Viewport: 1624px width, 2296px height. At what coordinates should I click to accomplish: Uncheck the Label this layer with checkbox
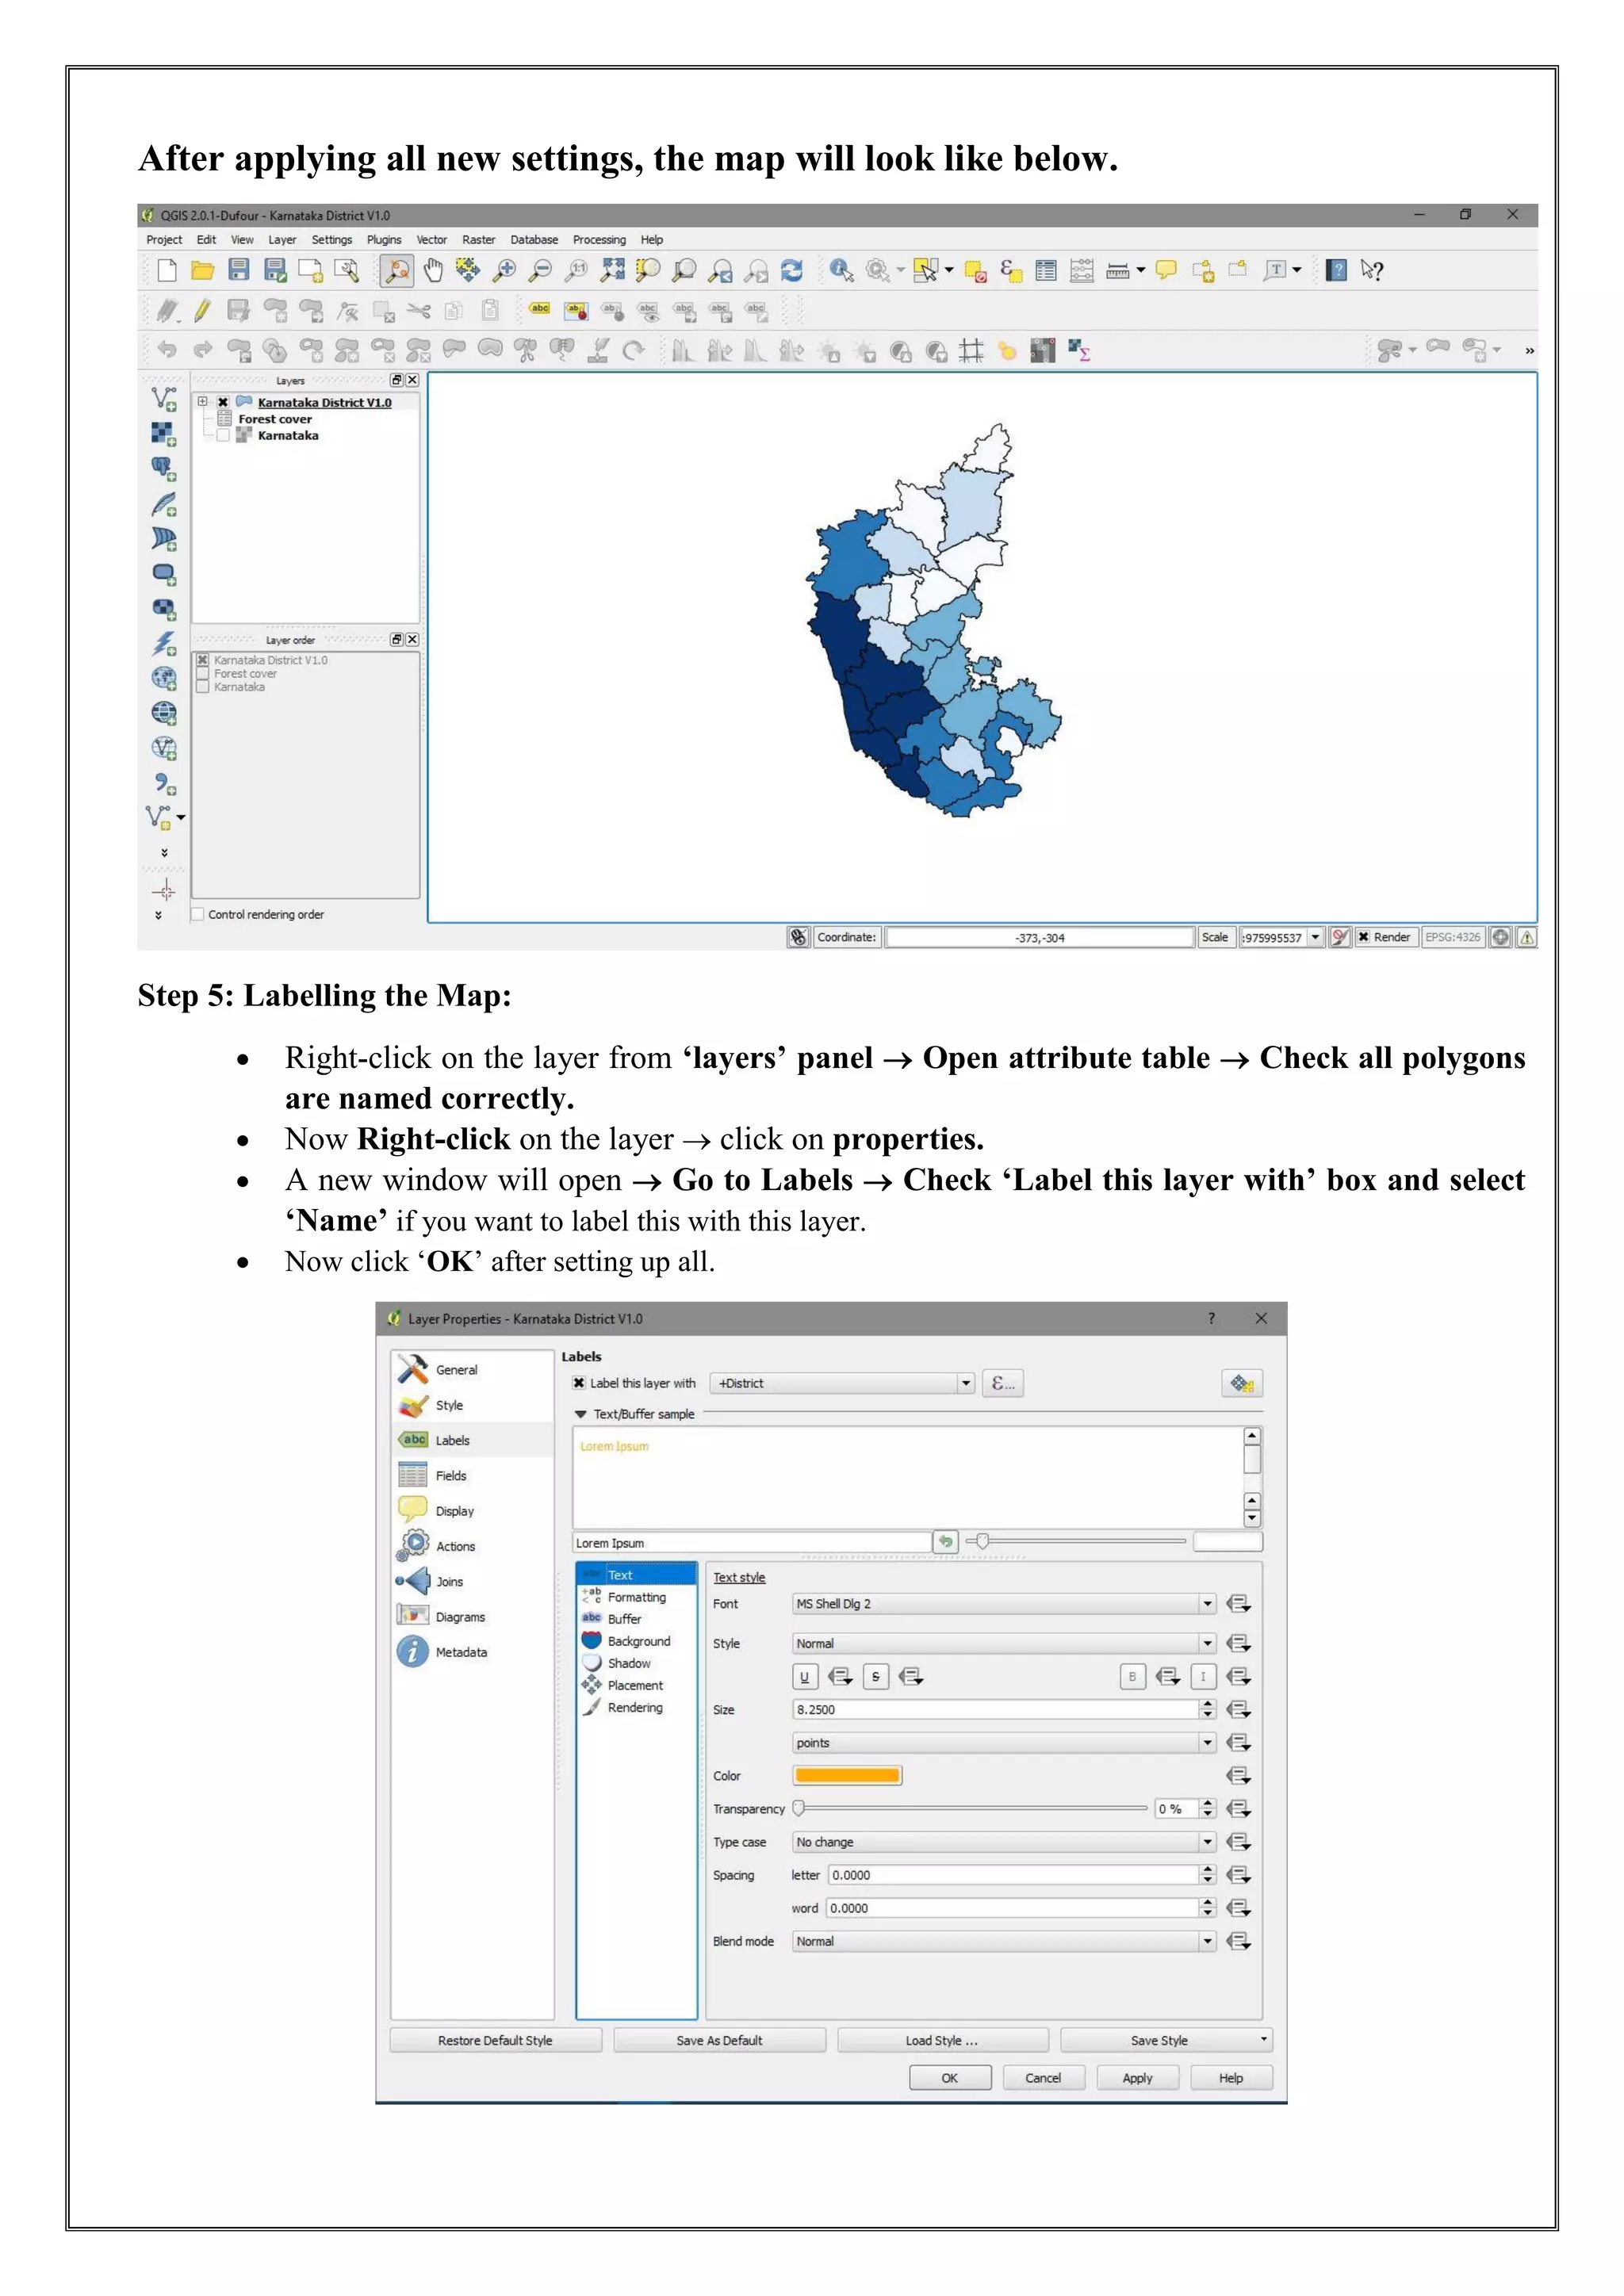579,1383
